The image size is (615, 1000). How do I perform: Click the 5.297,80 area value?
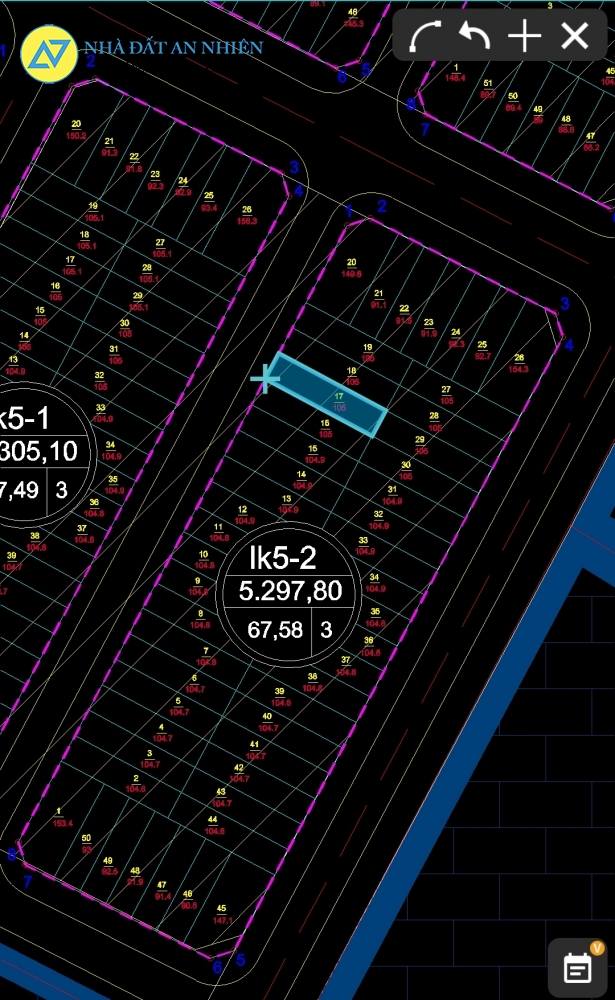coord(290,591)
